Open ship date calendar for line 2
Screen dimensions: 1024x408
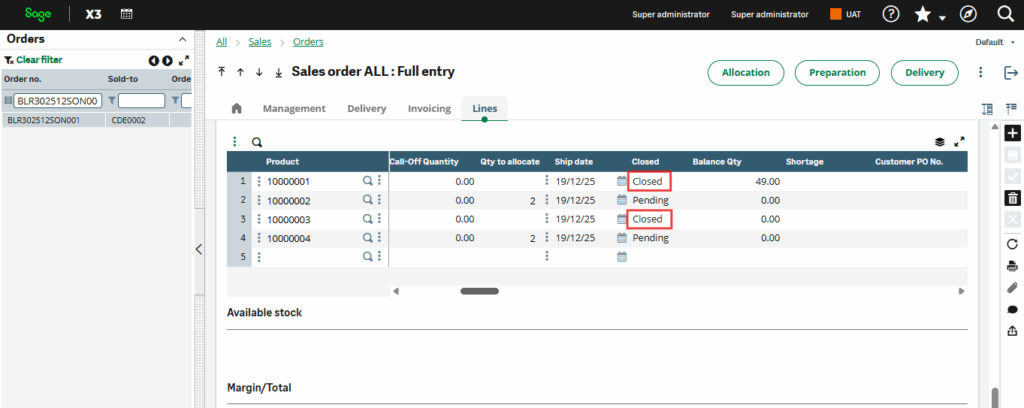(x=622, y=200)
